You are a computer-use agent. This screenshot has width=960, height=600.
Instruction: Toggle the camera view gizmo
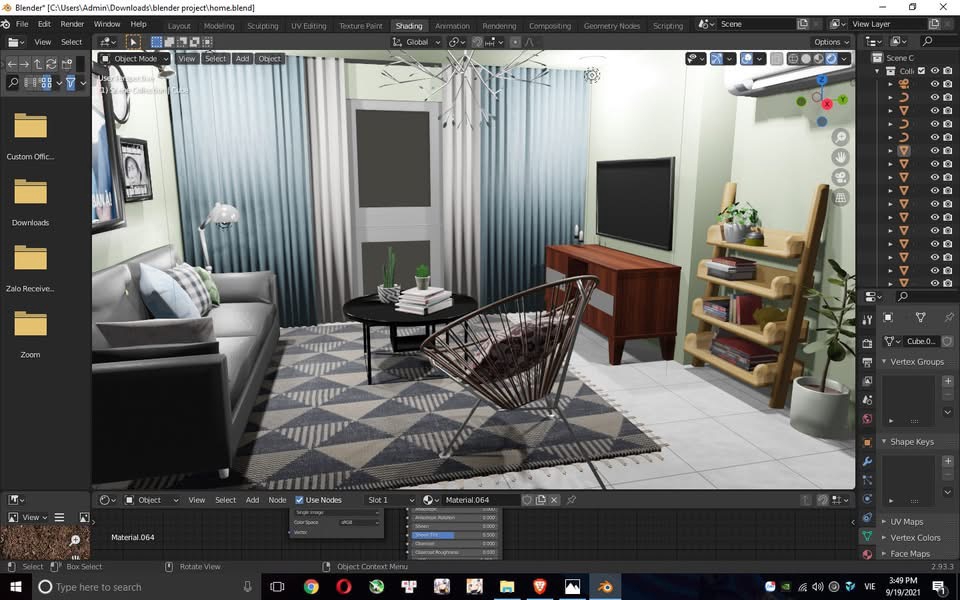pyautogui.click(x=841, y=177)
